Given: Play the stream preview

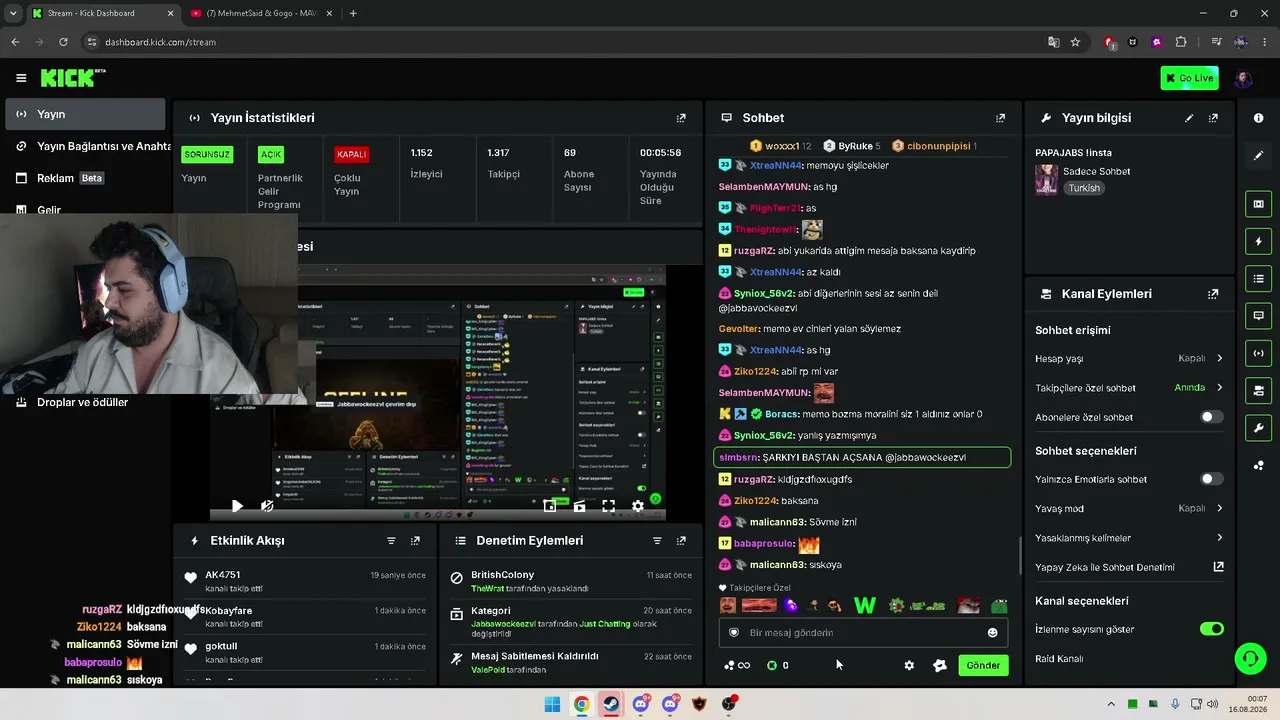Looking at the screenshot, I should tap(237, 507).
